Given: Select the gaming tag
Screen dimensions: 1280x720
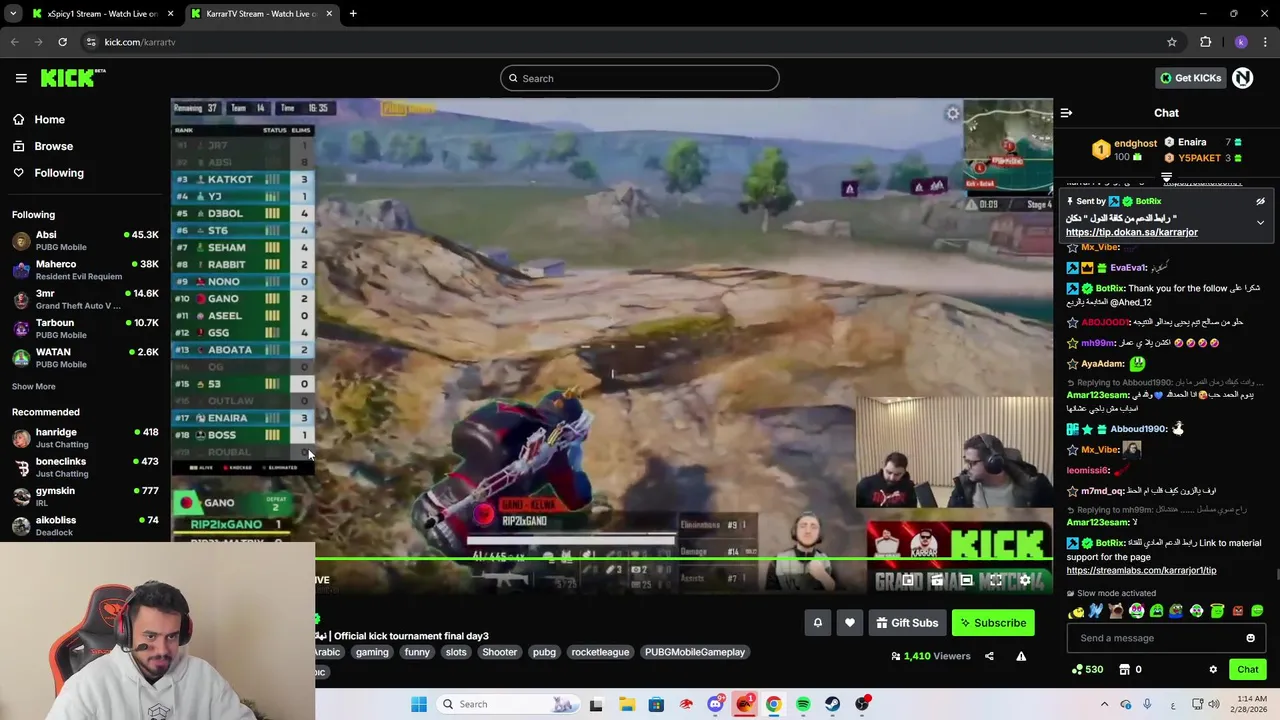Looking at the screenshot, I should click(x=372, y=652).
